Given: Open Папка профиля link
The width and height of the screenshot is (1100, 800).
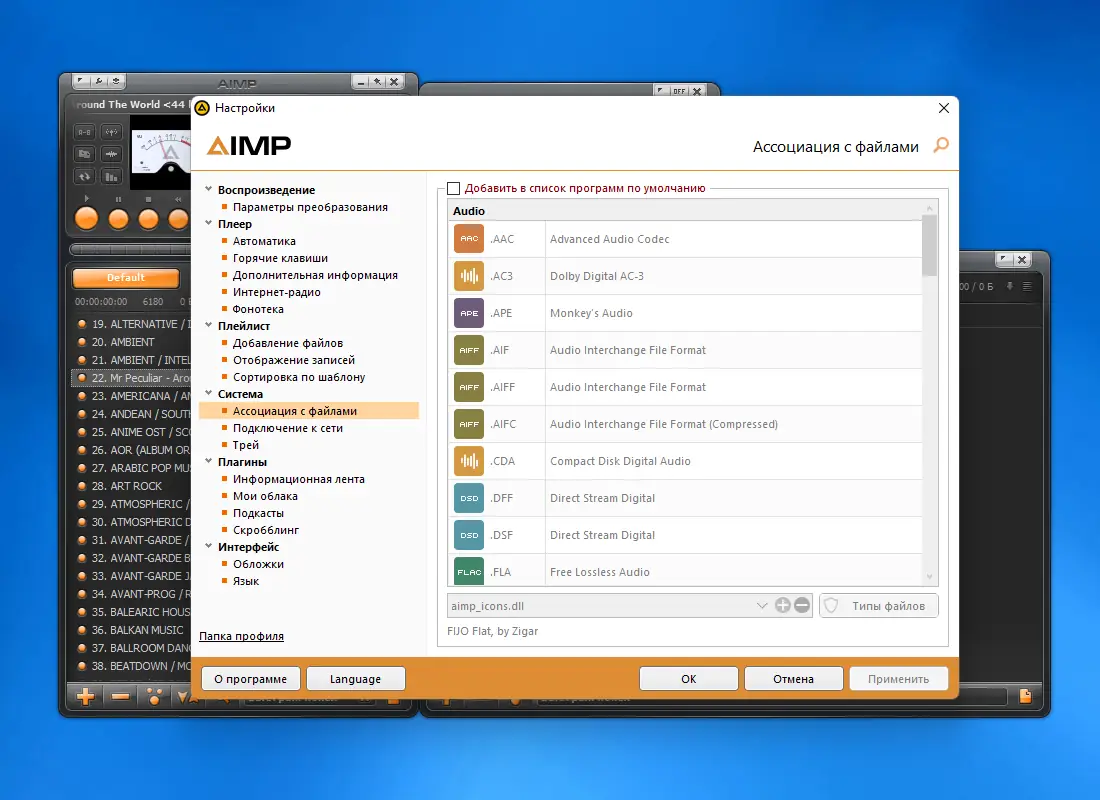Looking at the screenshot, I should pos(241,636).
